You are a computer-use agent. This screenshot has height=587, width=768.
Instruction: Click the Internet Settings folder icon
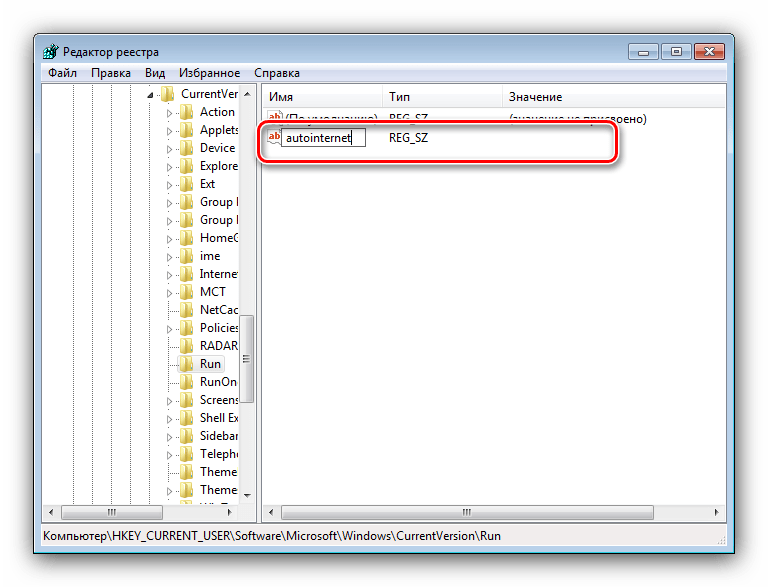coord(186,274)
